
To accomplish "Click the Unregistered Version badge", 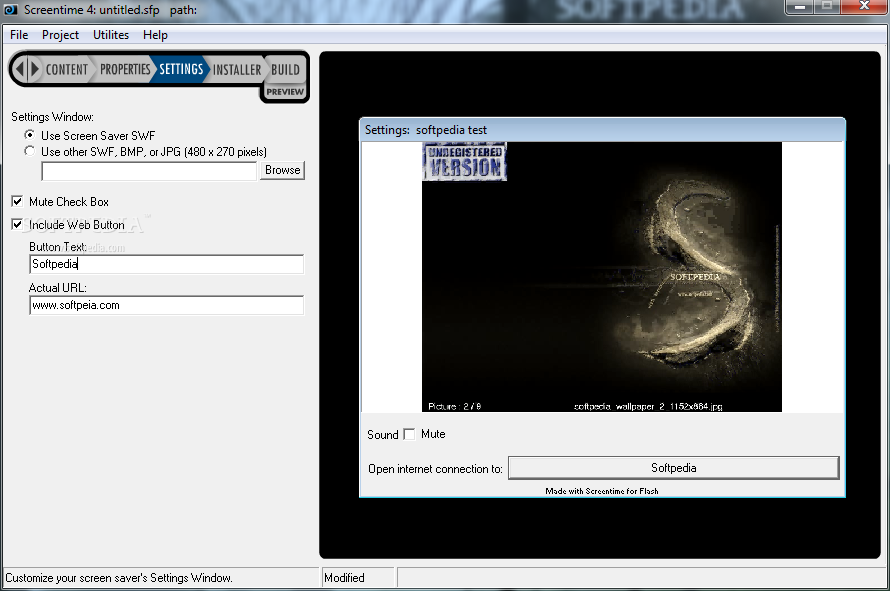I will pyautogui.click(x=465, y=162).
